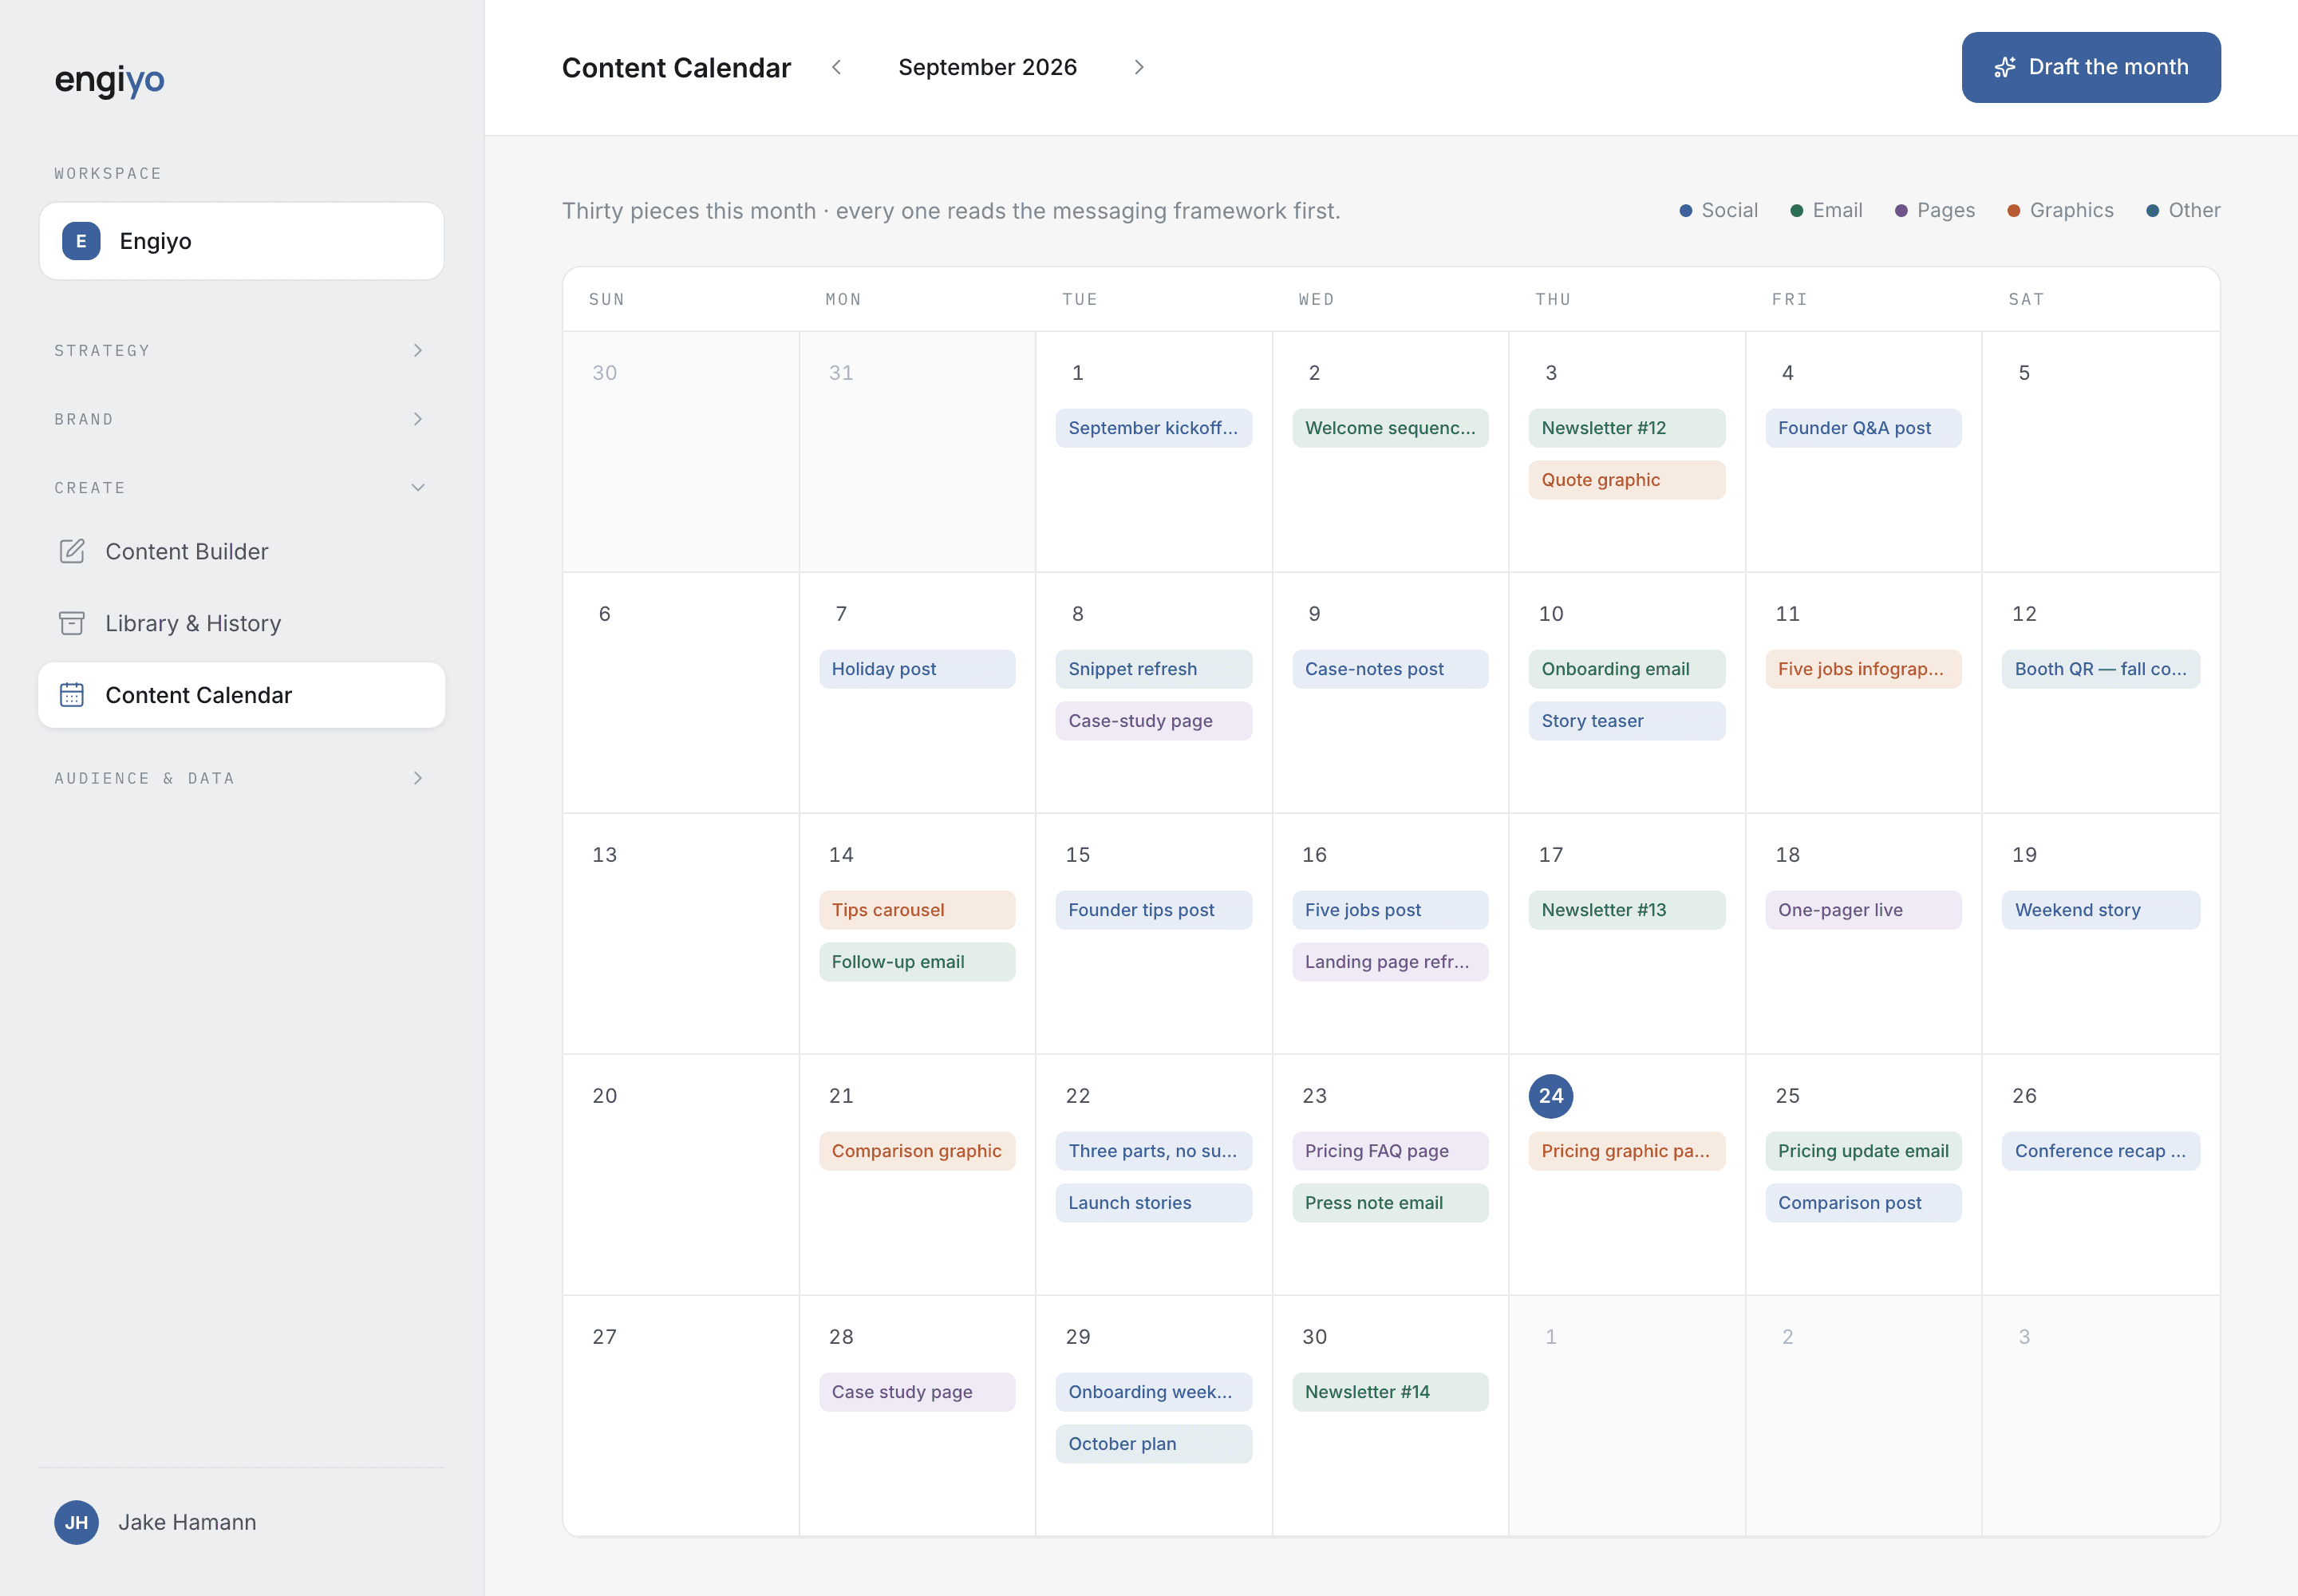Click the Other legend entry
The height and width of the screenshot is (1596, 2298).
2183,211
